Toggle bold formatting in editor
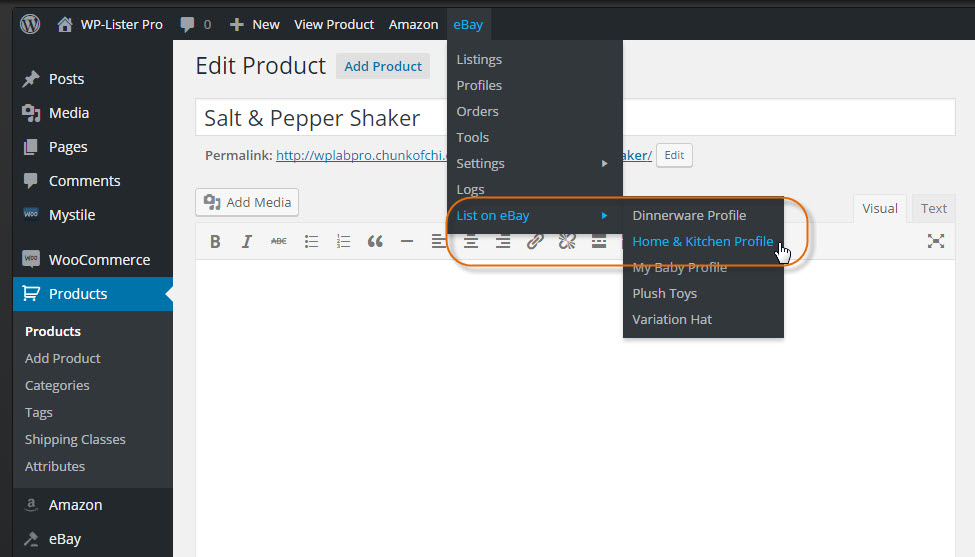 coord(215,241)
